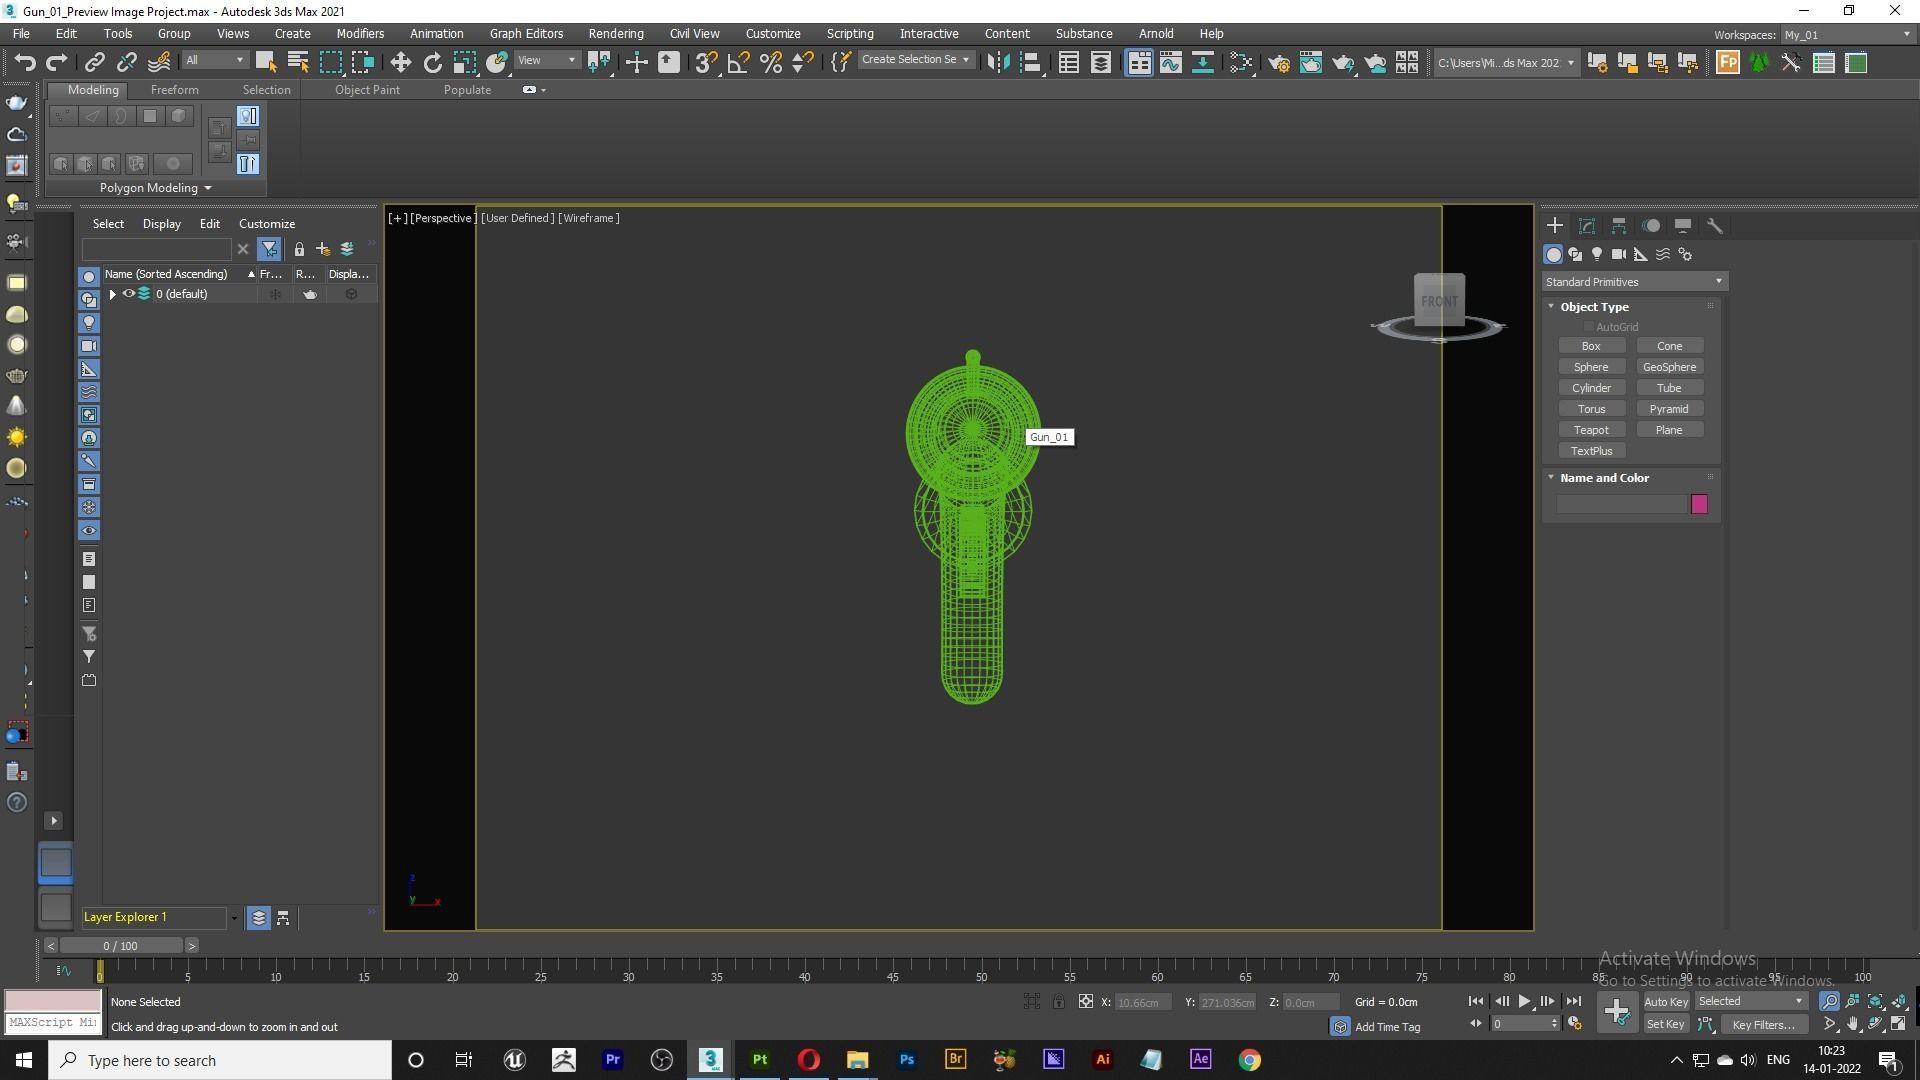Click the Bind to Space Warp icon

point(159,62)
